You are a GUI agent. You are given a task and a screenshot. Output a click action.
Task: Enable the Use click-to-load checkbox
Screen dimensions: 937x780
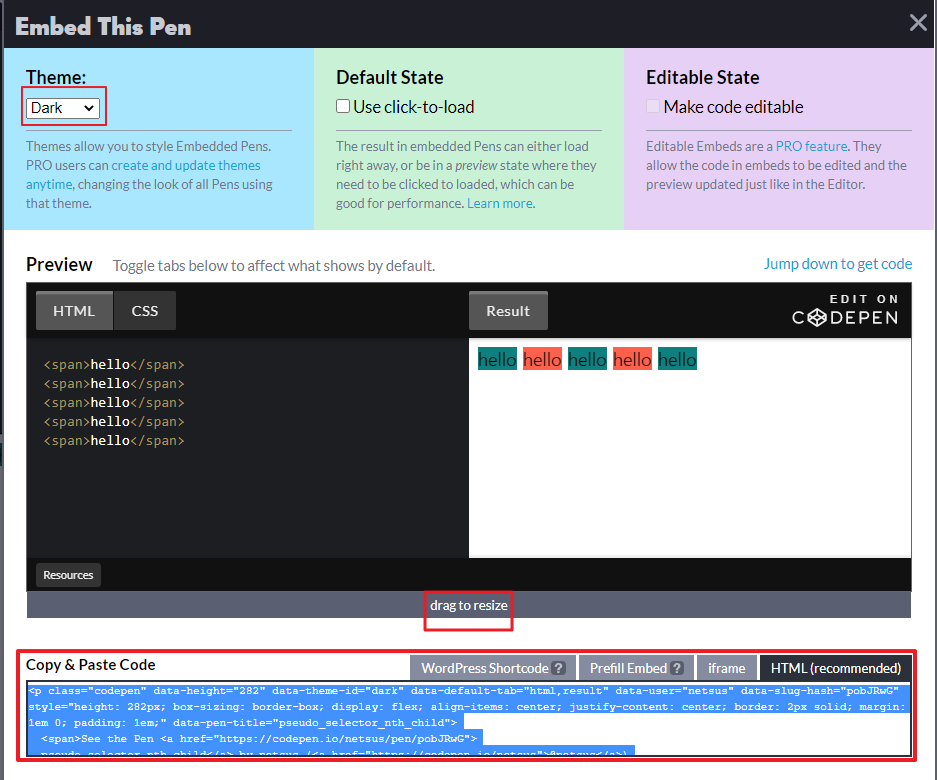343,106
